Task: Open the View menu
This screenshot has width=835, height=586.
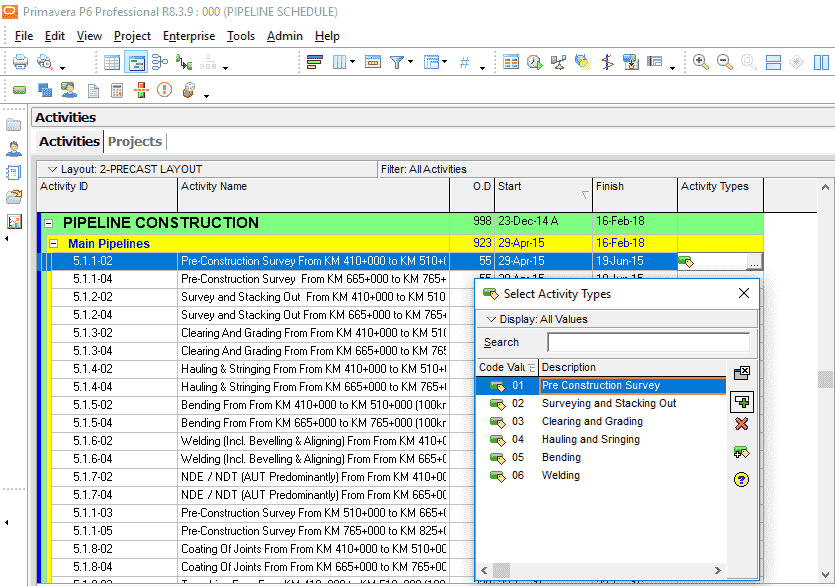Action: pos(89,36)
